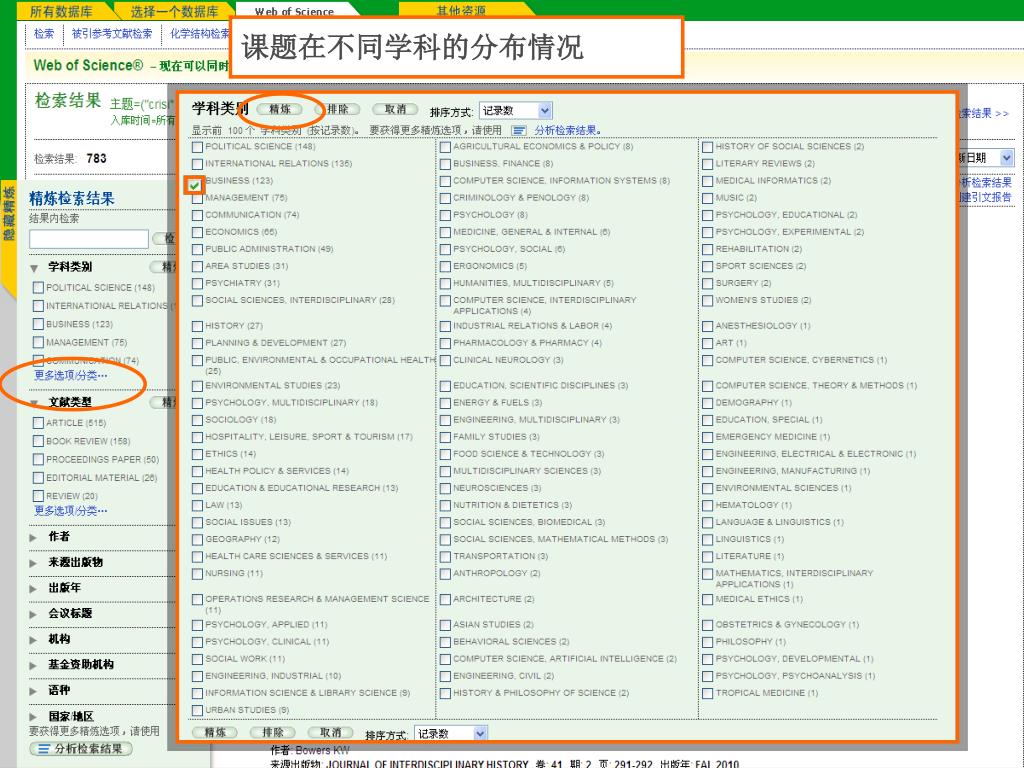Image resolution: width=1024 pixels, height=768 pixels.
Task: Tick the COMMUNICATION (74) checkbox in the overlay
Action: point(197,215)
